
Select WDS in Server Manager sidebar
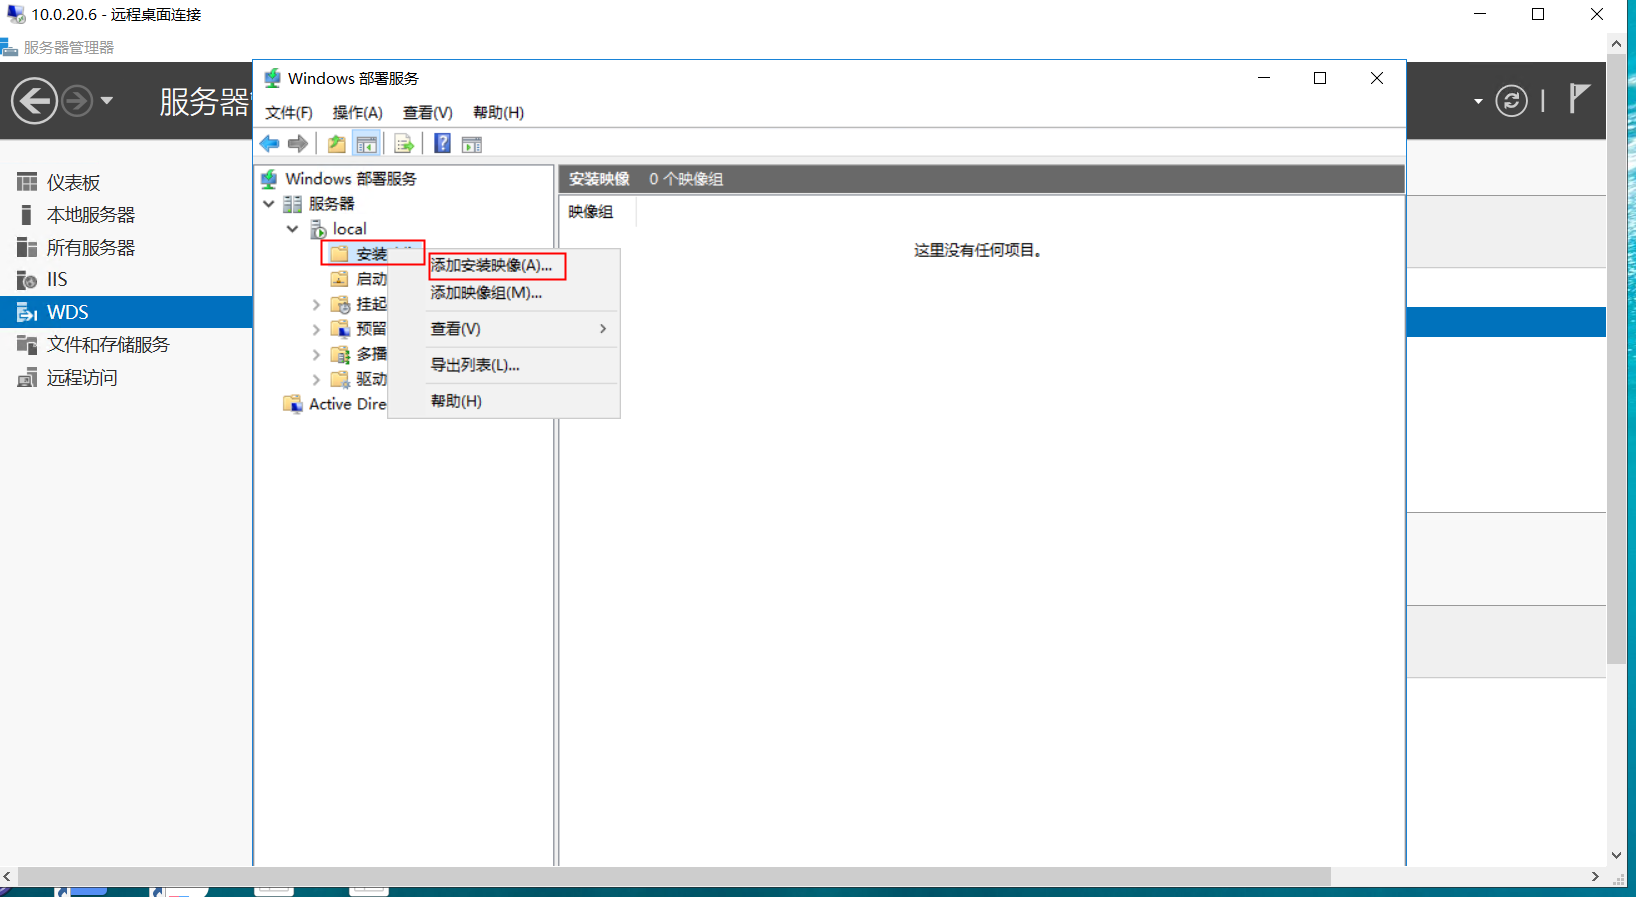(x=126, y=312)
